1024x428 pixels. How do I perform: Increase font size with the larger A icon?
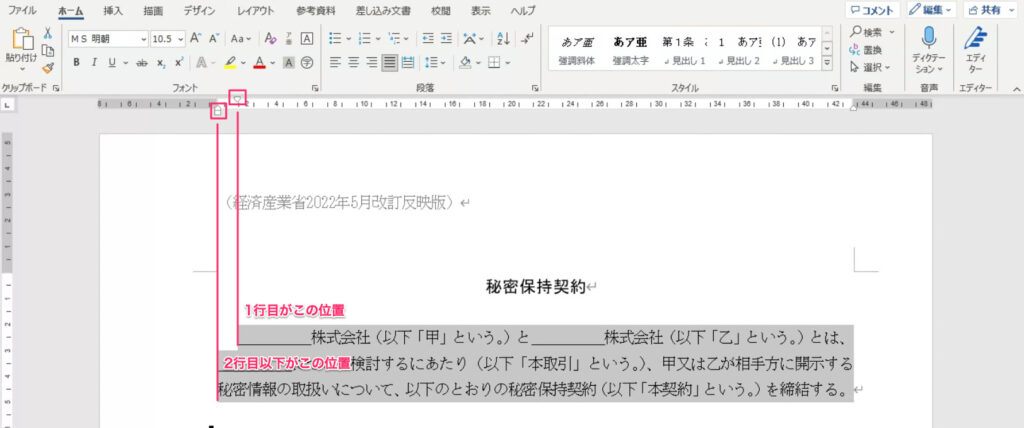[x=196, y=39]
